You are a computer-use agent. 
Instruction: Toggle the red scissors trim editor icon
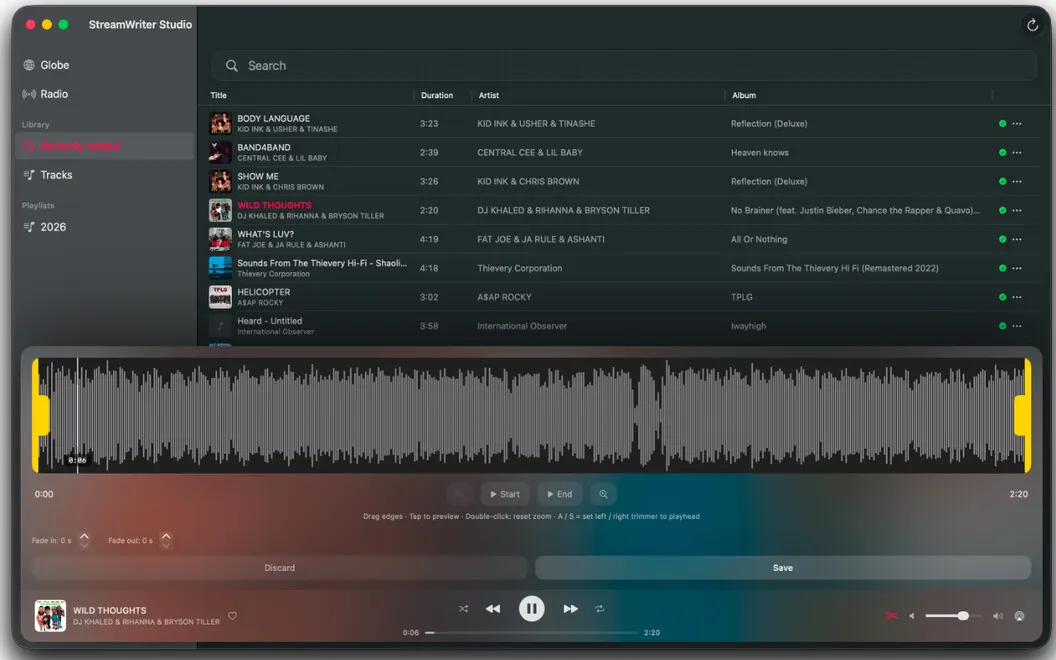coord(891,616)
